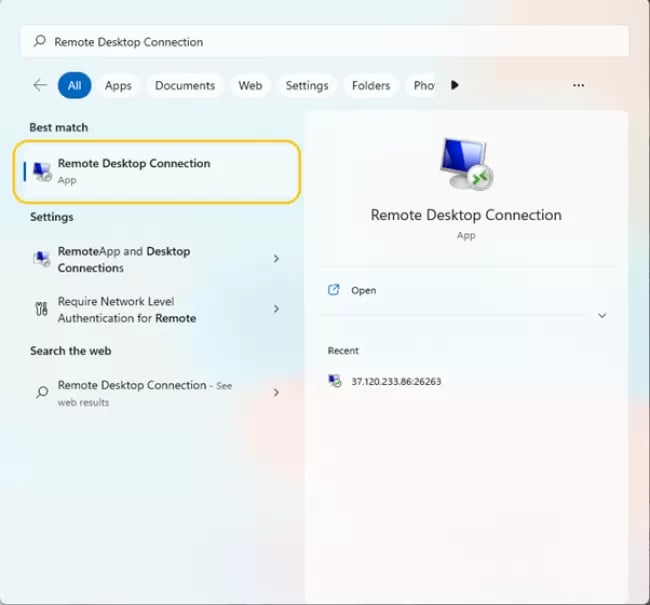The image size is (650, 605).
Task: Expand chevron beside Require Network Level Authentication
Action: tap(276, 309)
